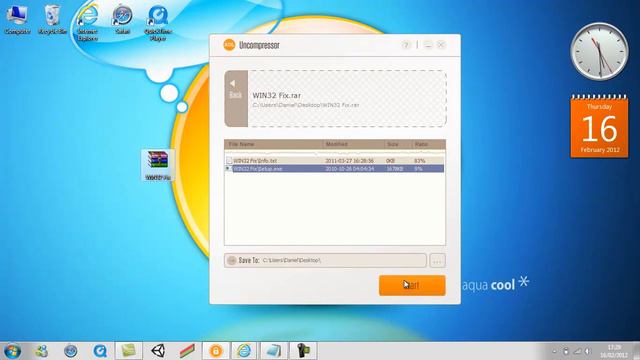The image size is (640, 360).
Task: Click the orange Start extraction button
Action: click(412, 285)
